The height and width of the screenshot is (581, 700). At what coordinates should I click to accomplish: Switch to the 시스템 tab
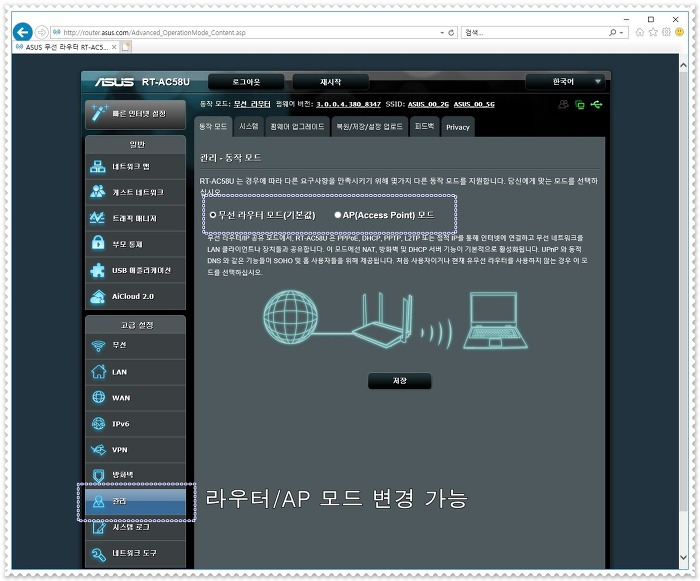pyautogui.click(x=249, y=127)
